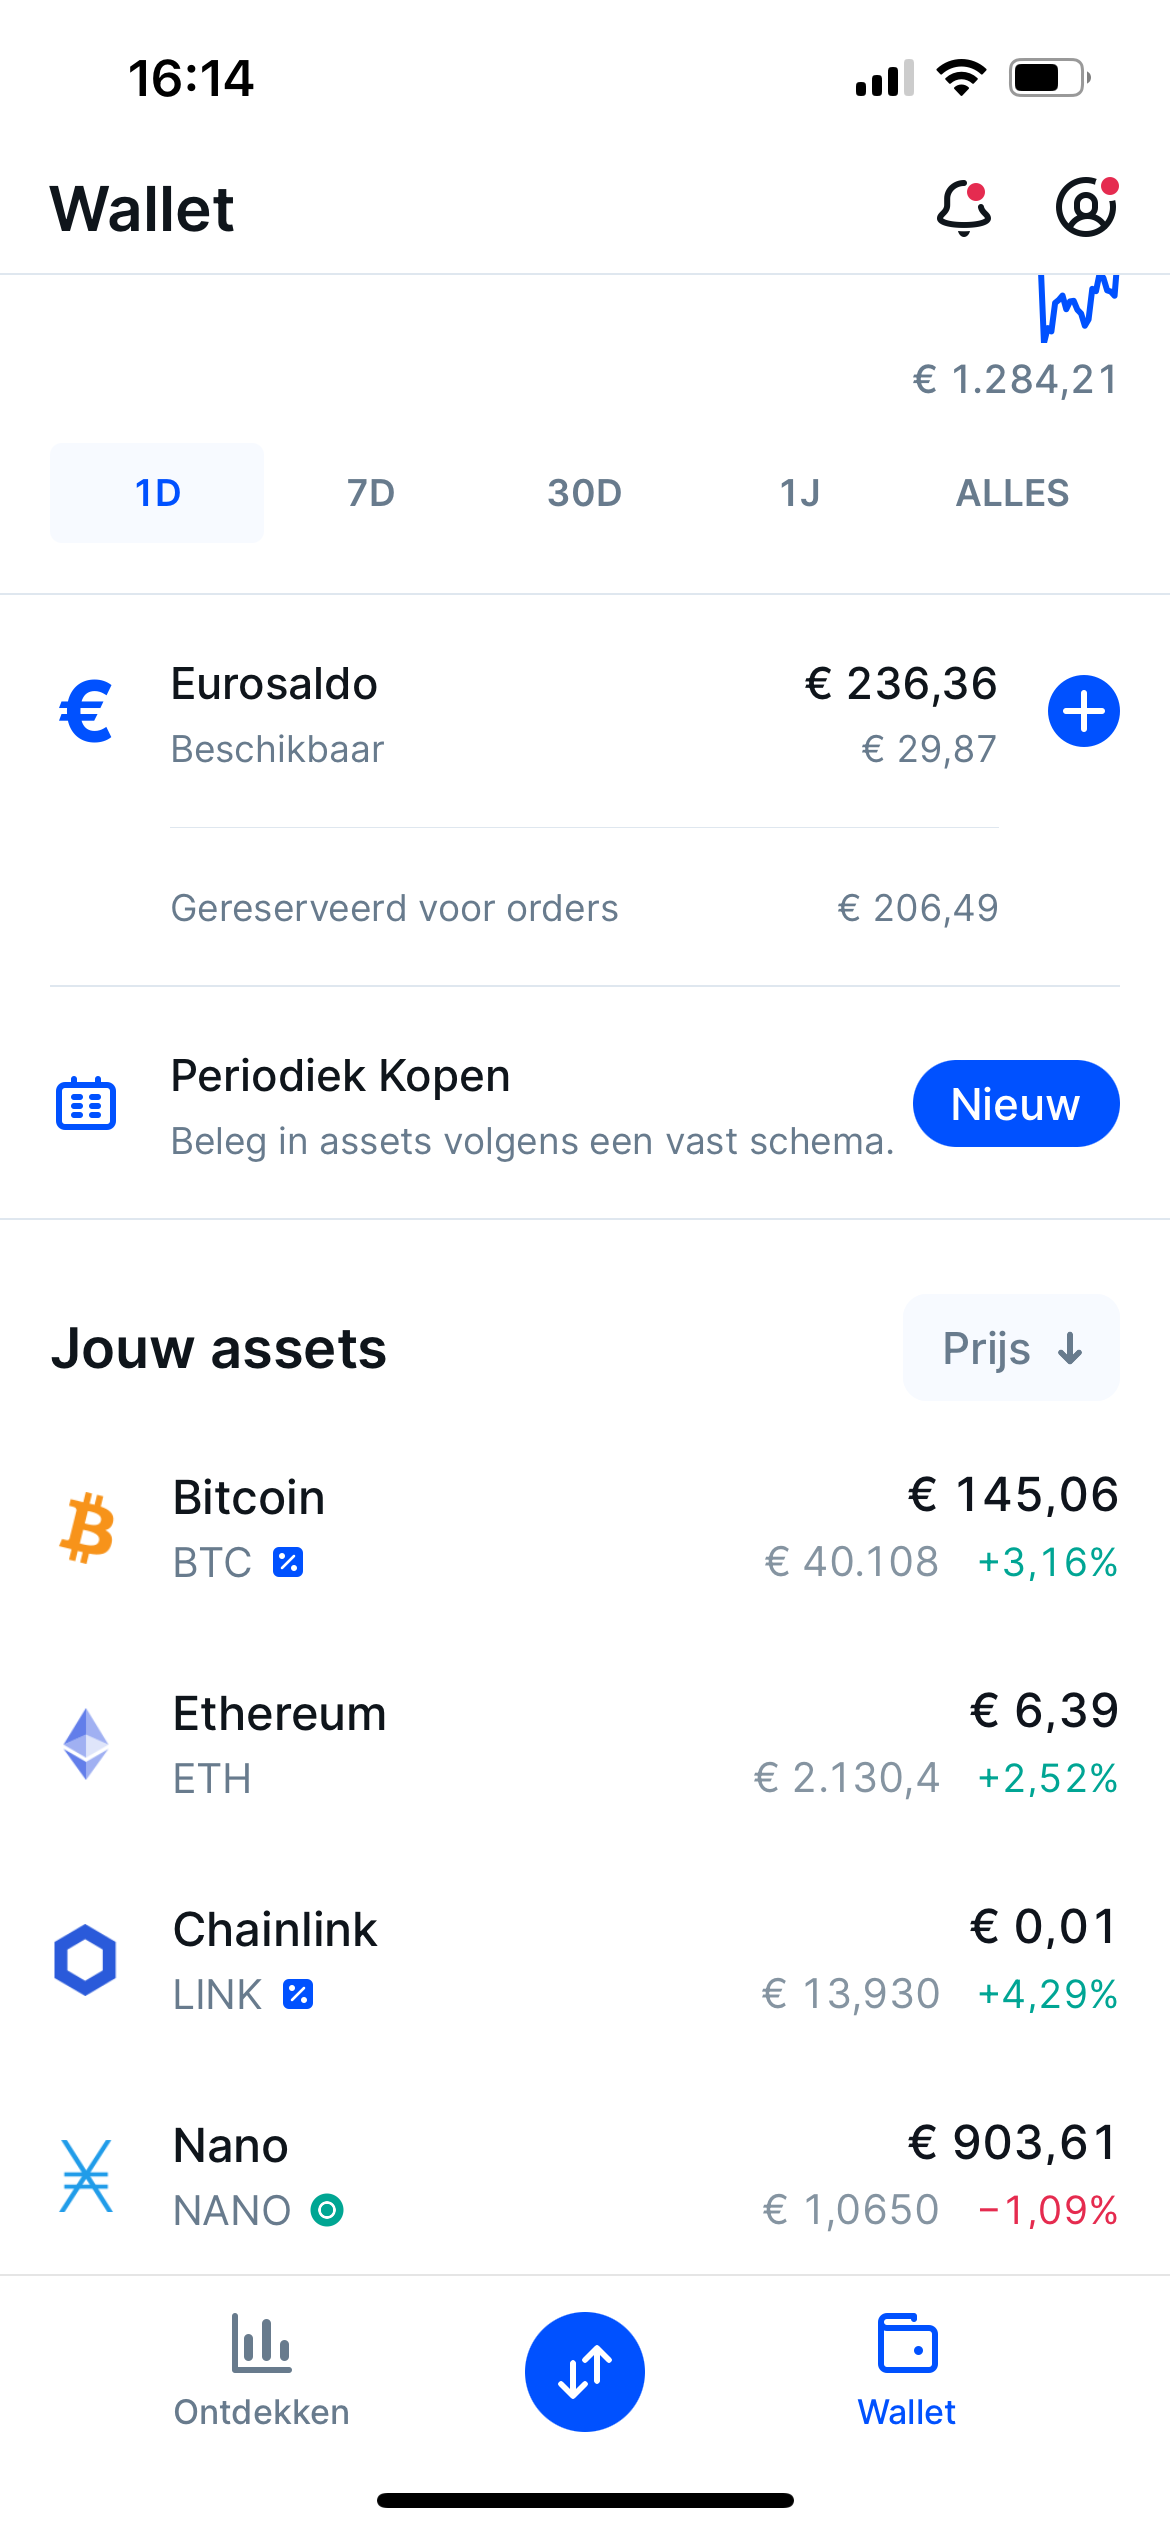Image resolution: width=1170 pixels, height=2532 pixels.
Task: Tap the Nieuw button
Action: tap(1016, 1104)
